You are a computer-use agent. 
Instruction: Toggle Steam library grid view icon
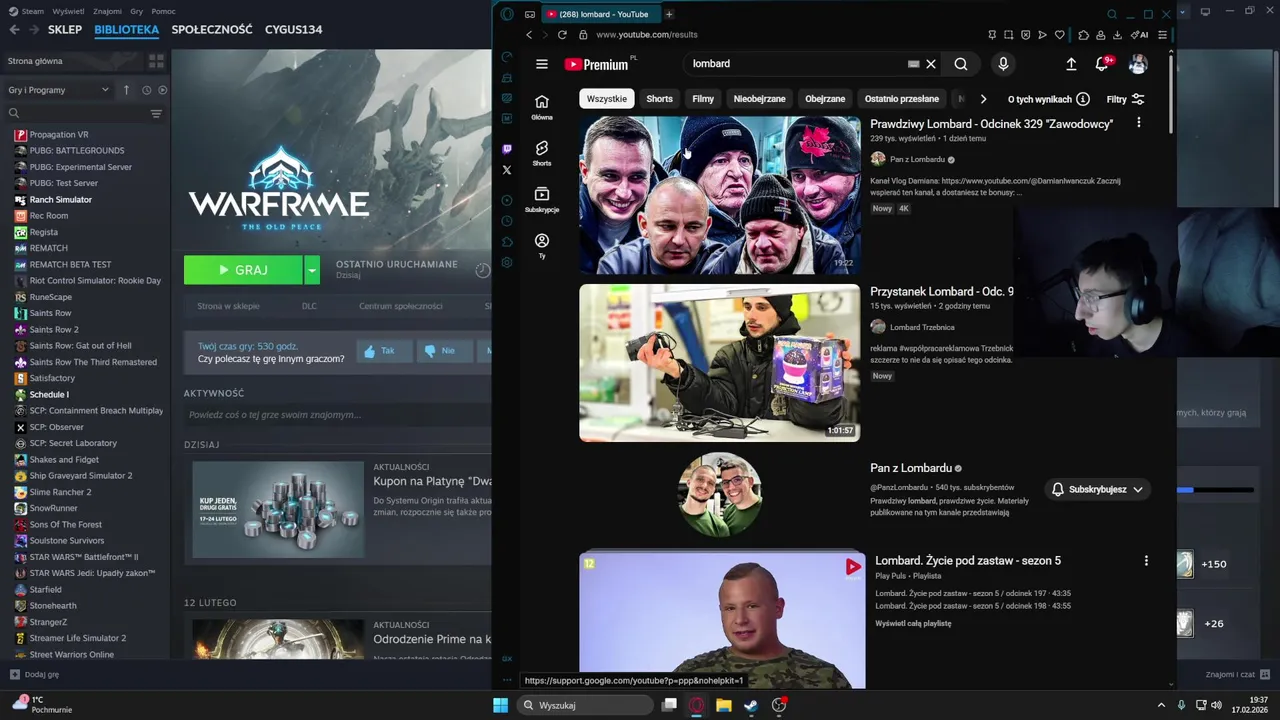click(x=156, y=61)
